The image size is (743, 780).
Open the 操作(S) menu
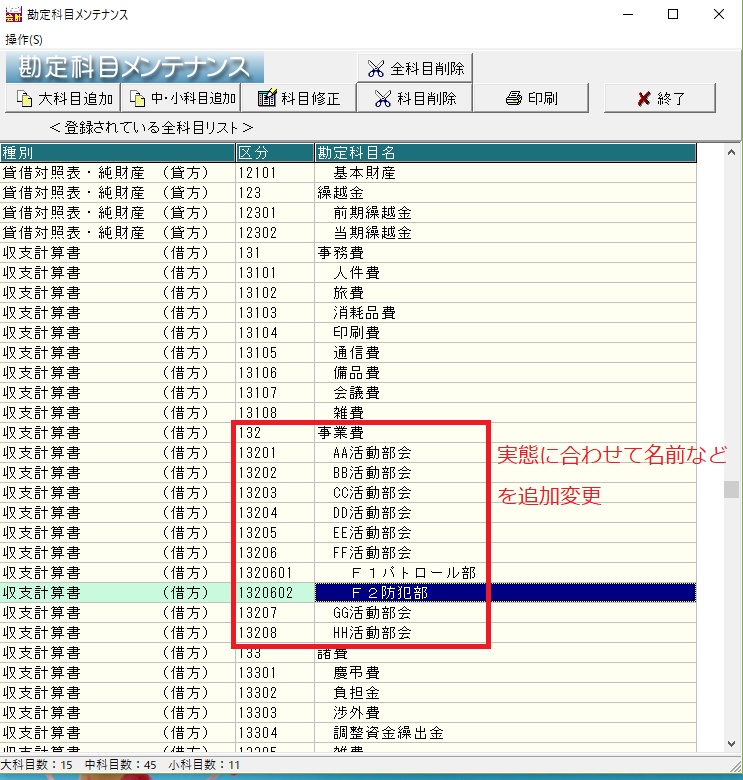point(24,39)
